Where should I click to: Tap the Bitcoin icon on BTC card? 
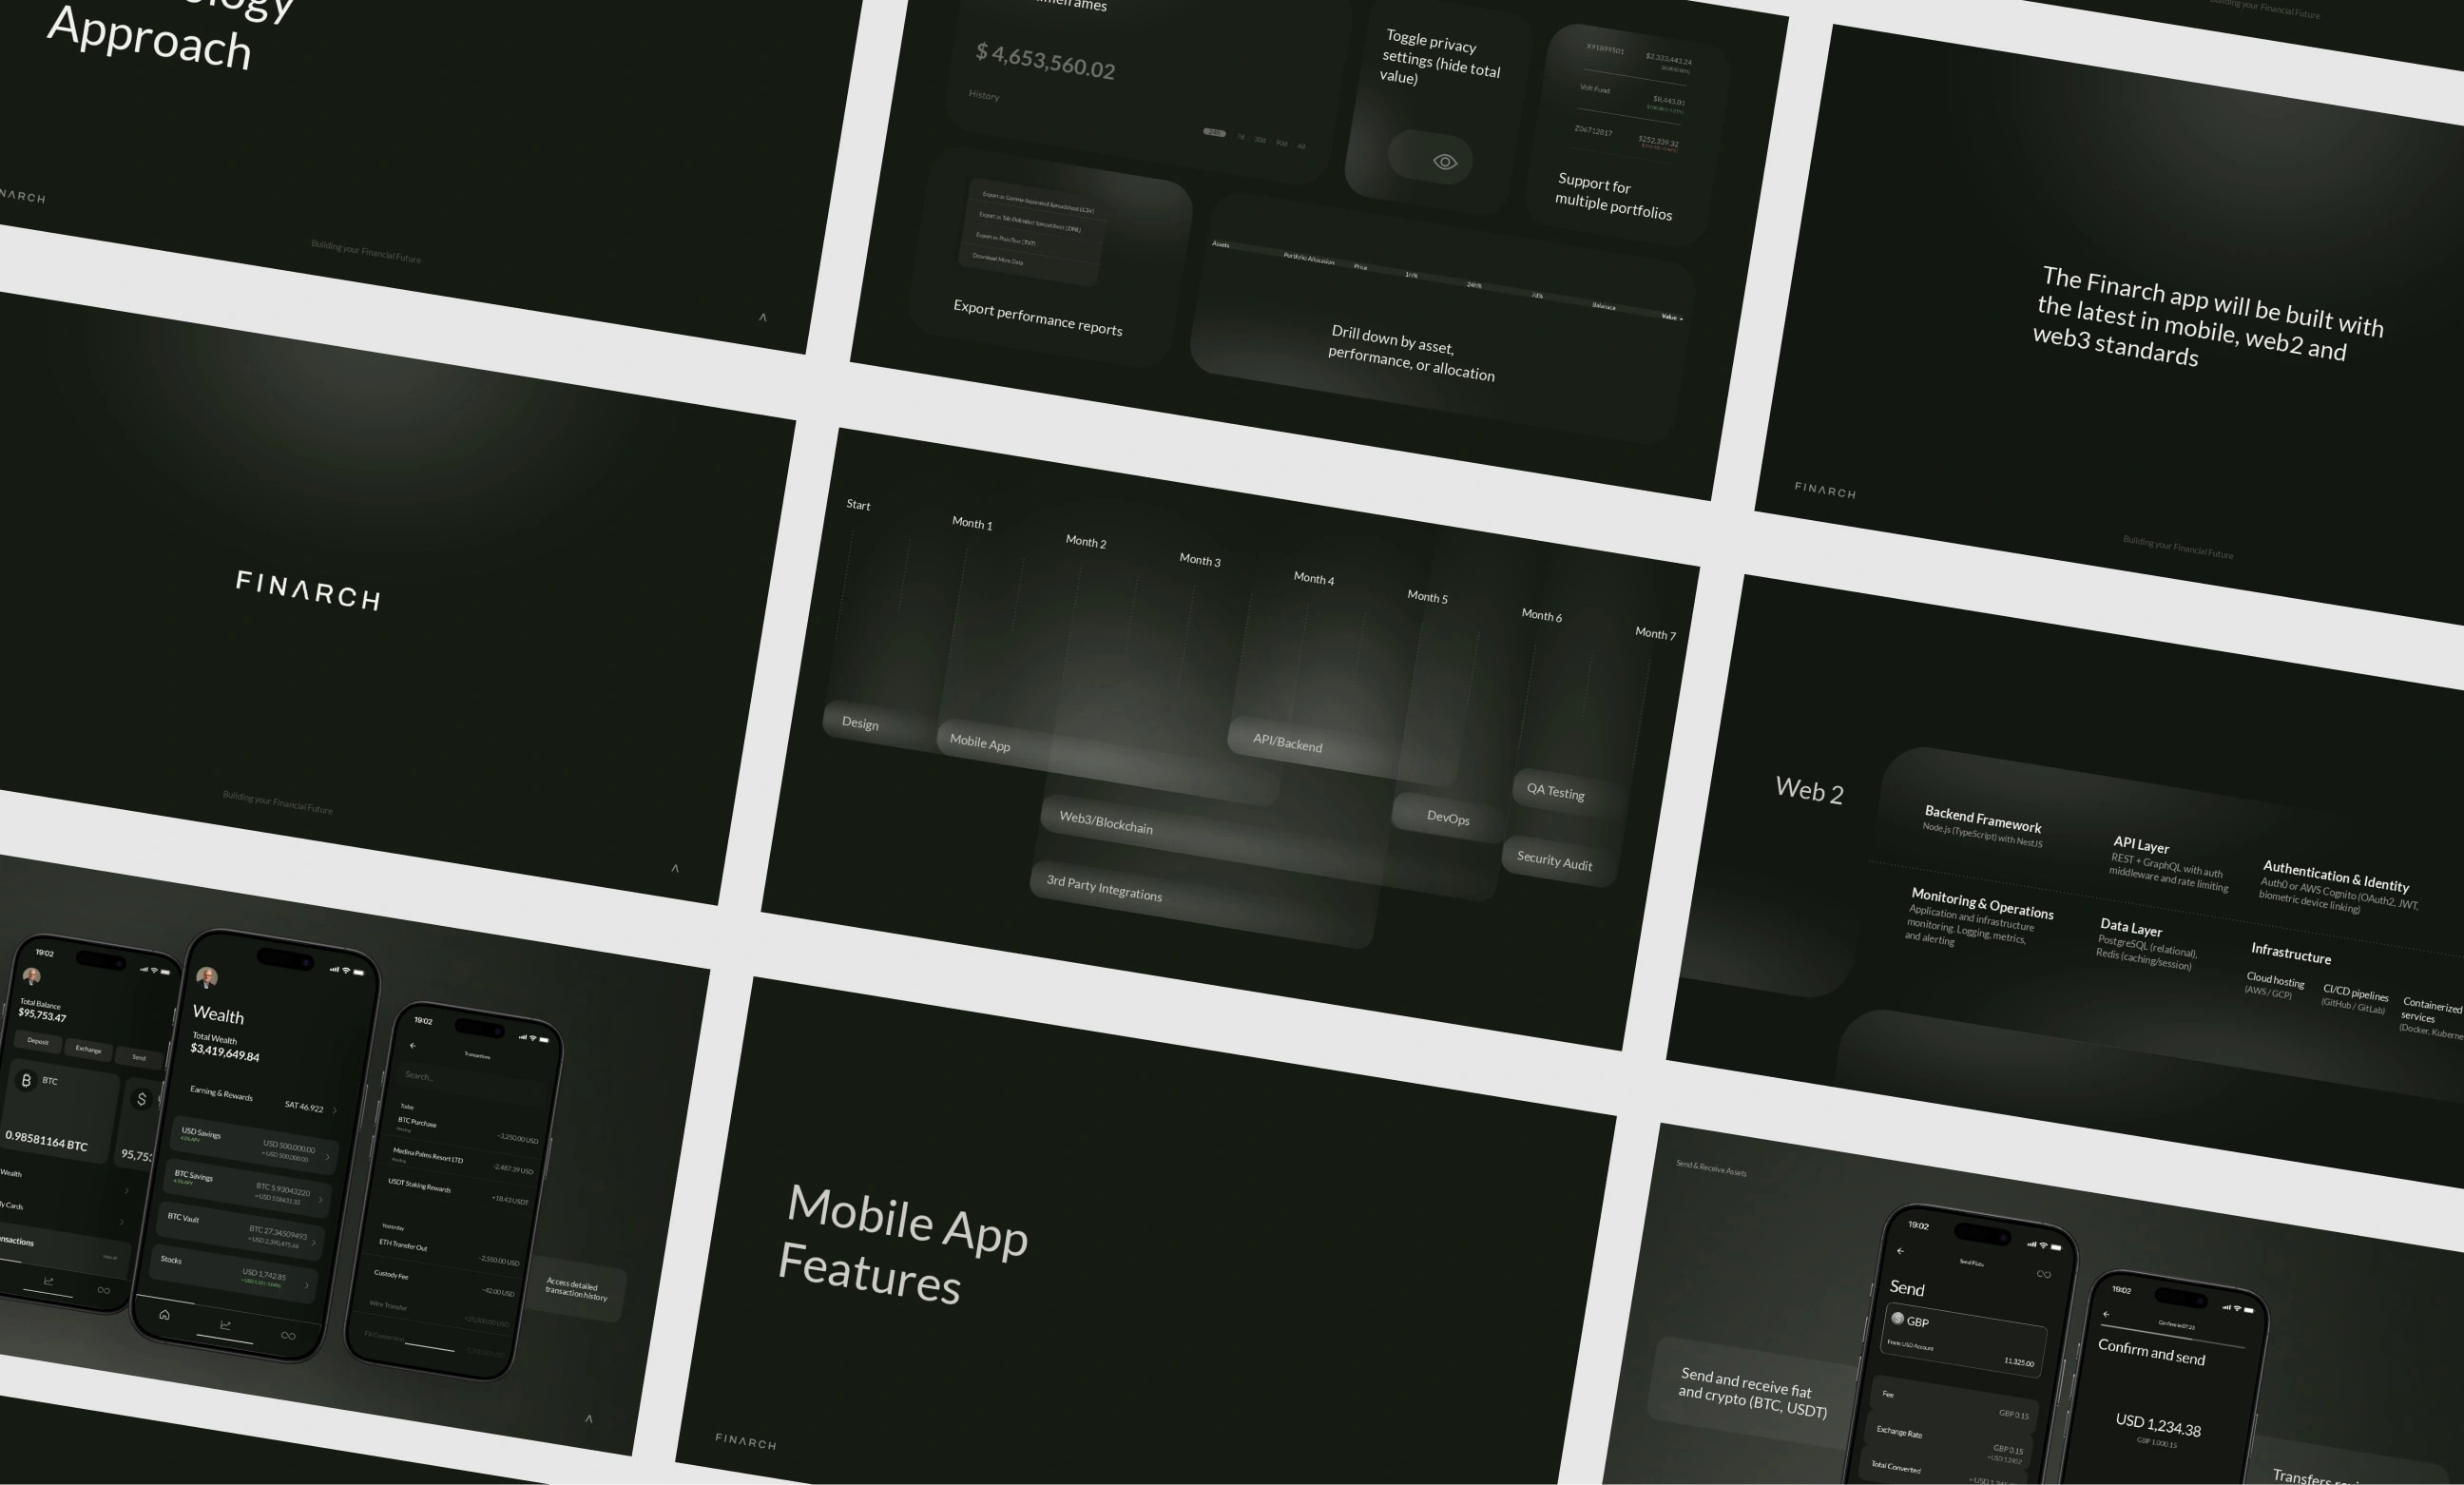[26, 1080]
